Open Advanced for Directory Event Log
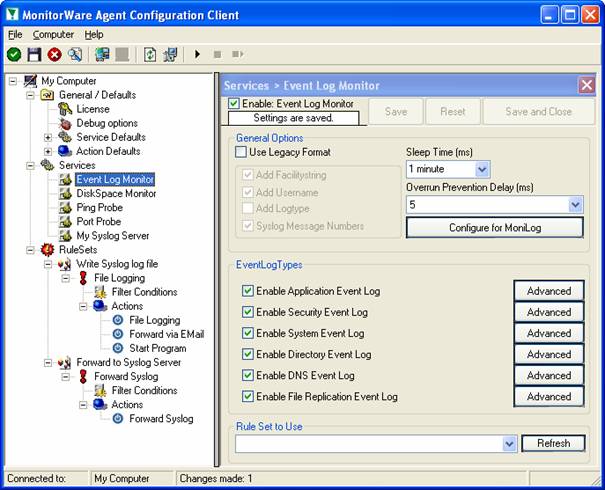 (549, 354)
